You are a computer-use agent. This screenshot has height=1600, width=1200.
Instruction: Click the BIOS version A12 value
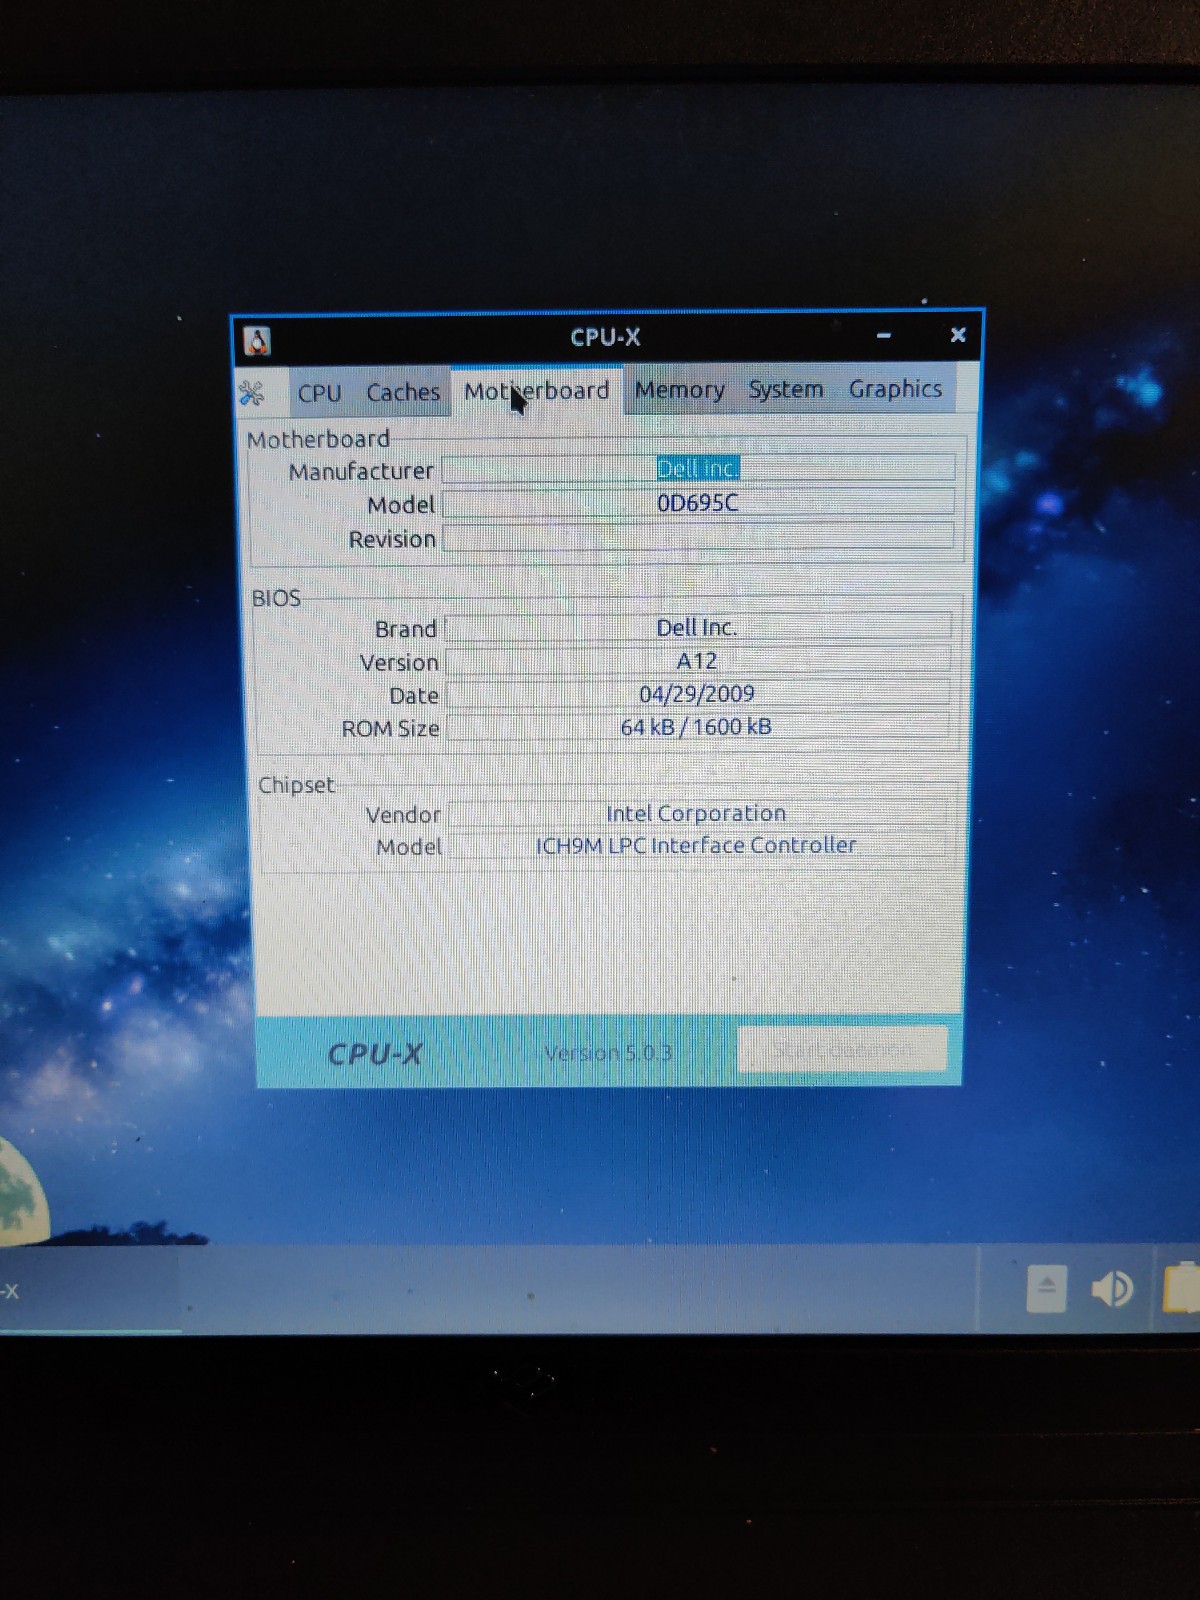(697, 661)
